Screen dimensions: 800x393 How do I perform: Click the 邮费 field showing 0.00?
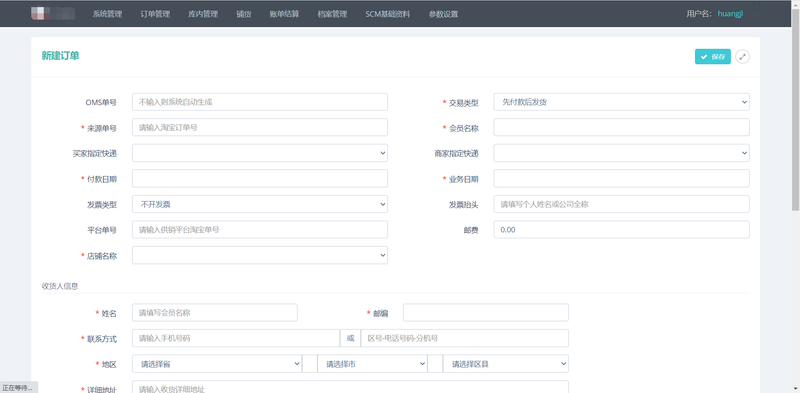click(x=621, y=230)
